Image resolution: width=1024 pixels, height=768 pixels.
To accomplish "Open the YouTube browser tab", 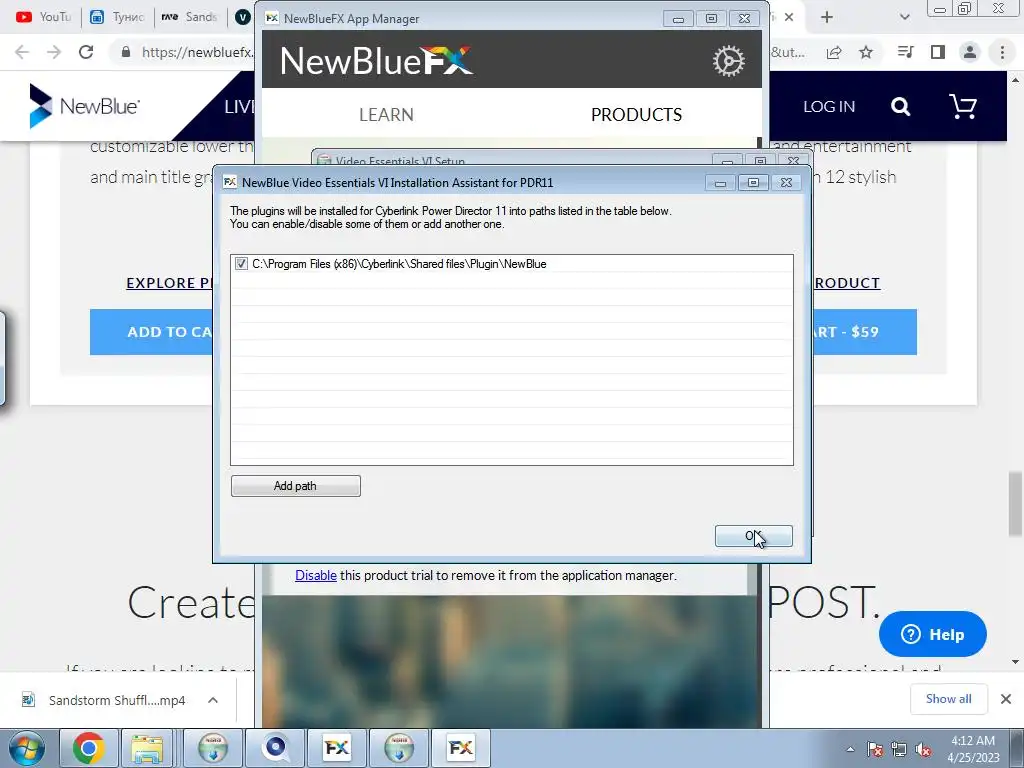I will click(42, 17).
